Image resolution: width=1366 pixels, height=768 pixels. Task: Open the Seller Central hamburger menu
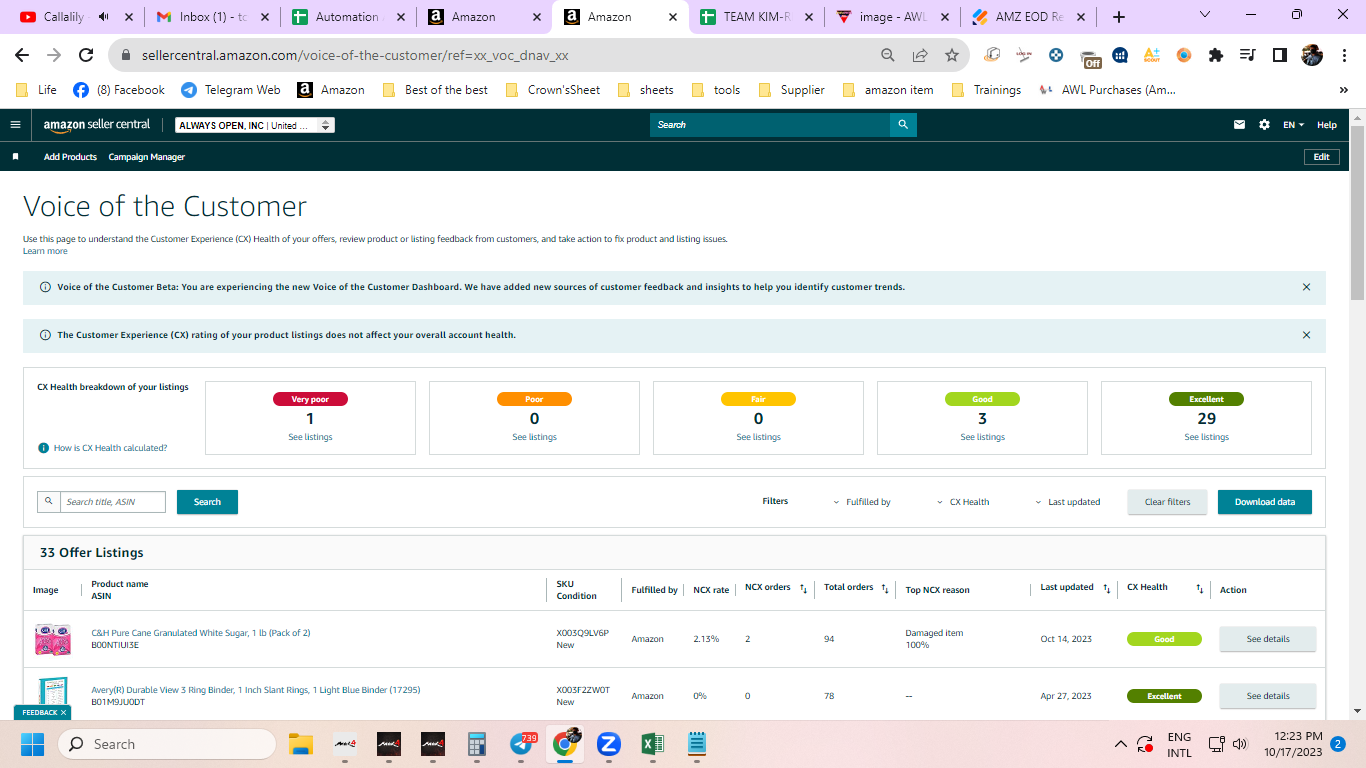tap(15, 125)
